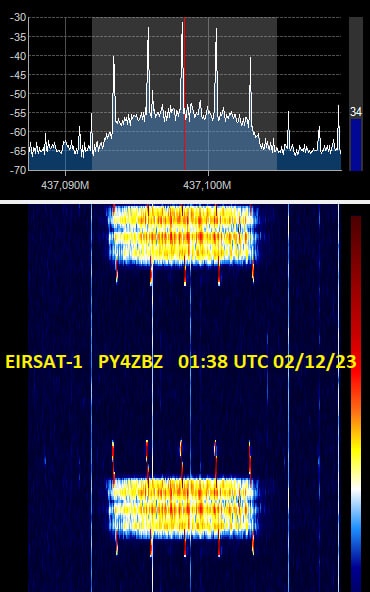Click the red center tuning line
This screenshot has width=370, height=592.
185,94
